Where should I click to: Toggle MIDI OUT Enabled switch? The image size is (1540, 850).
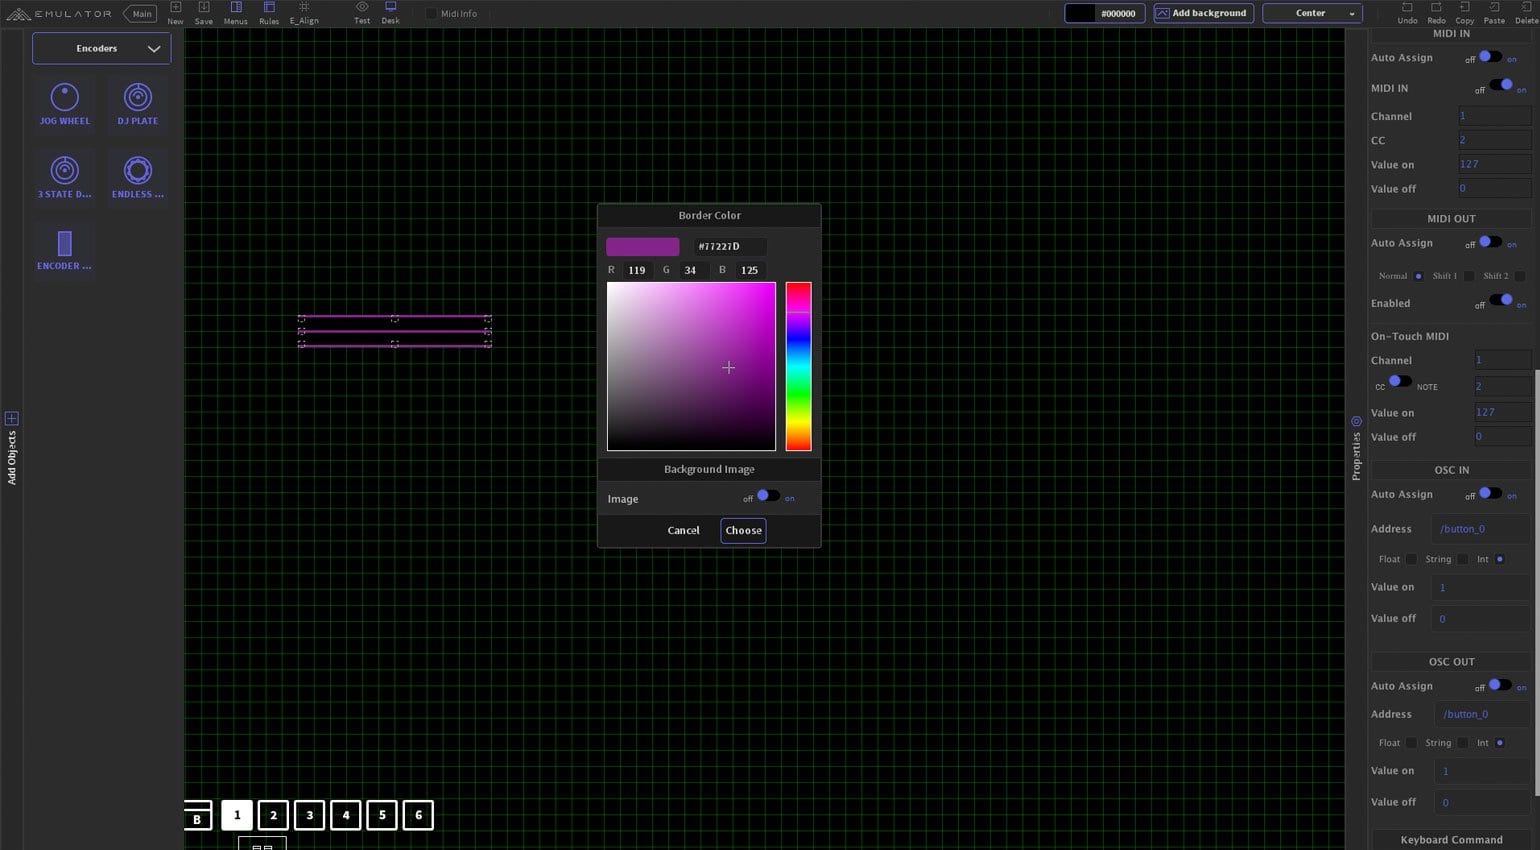pyautogui.click(x=1500, y=301)
